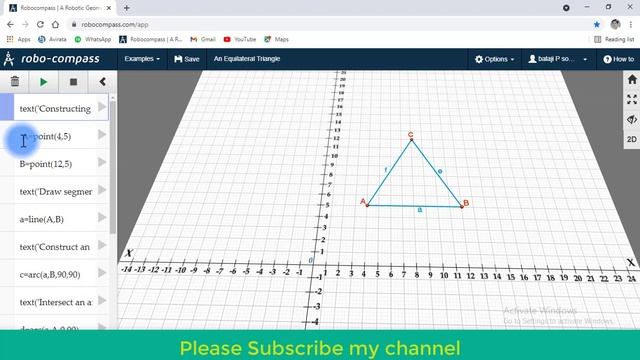Play the text('Intersect an a step arrow

click(102, 301)
